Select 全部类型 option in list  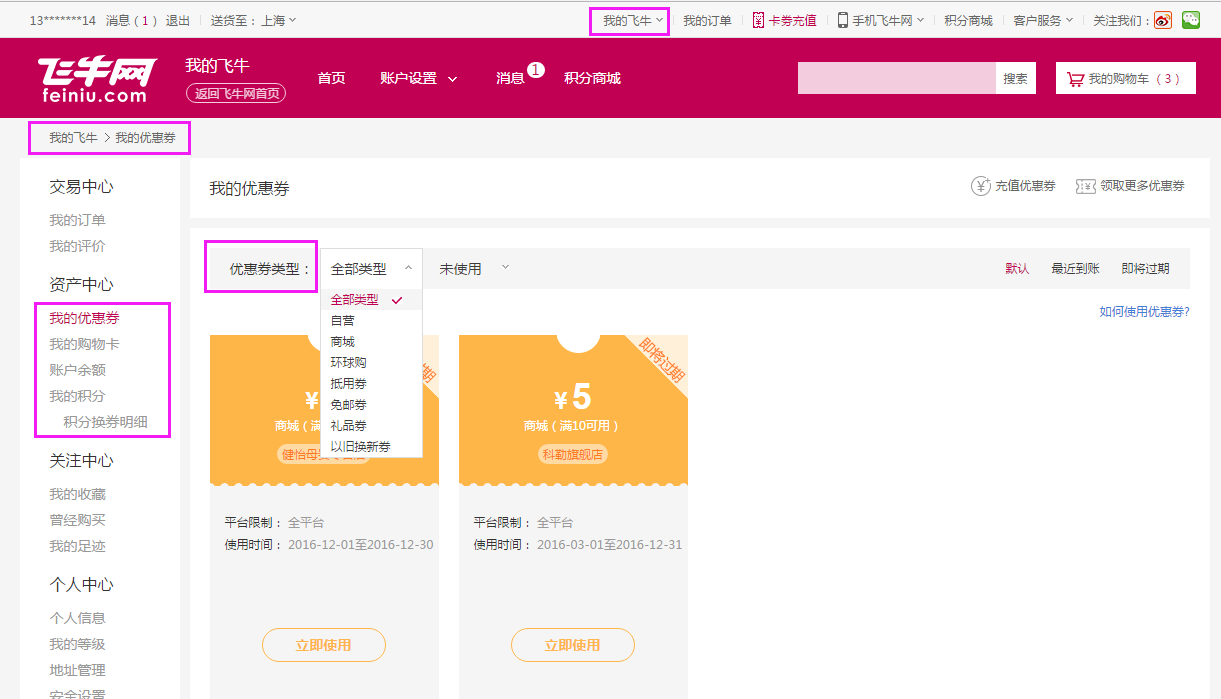372,300
